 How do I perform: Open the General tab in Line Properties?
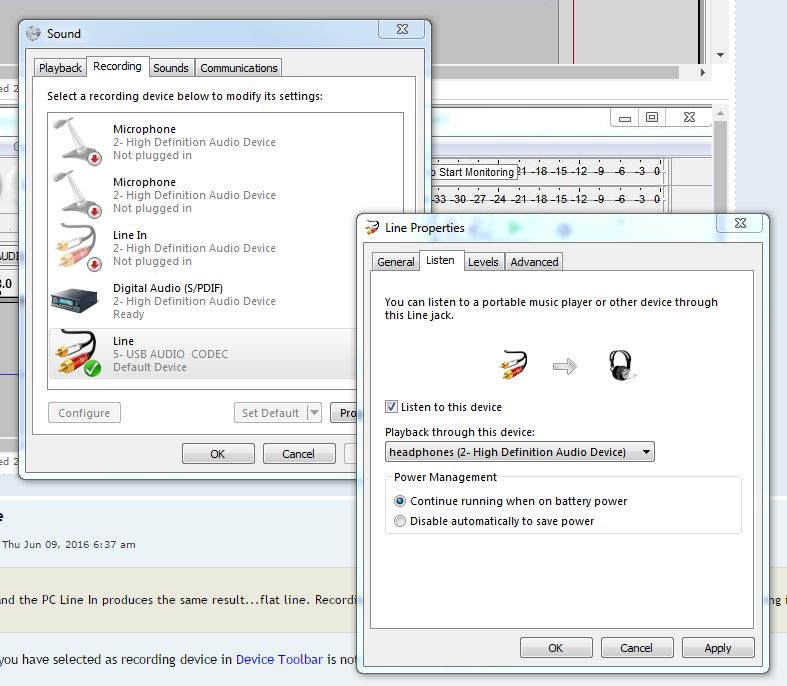tap(396, 262)
